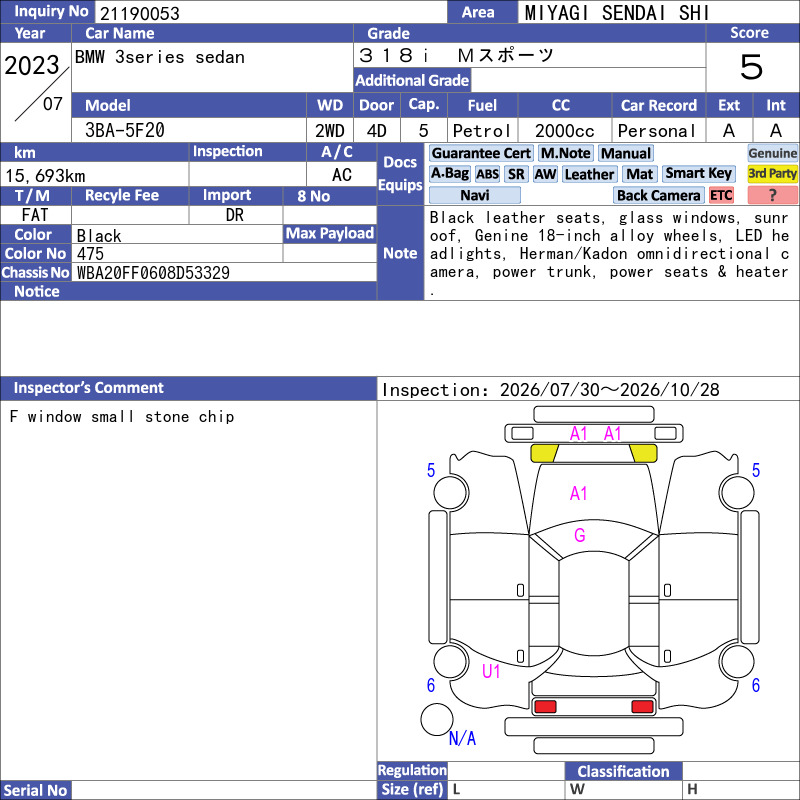Click the red ETC equipment badge

coord(721,195)
